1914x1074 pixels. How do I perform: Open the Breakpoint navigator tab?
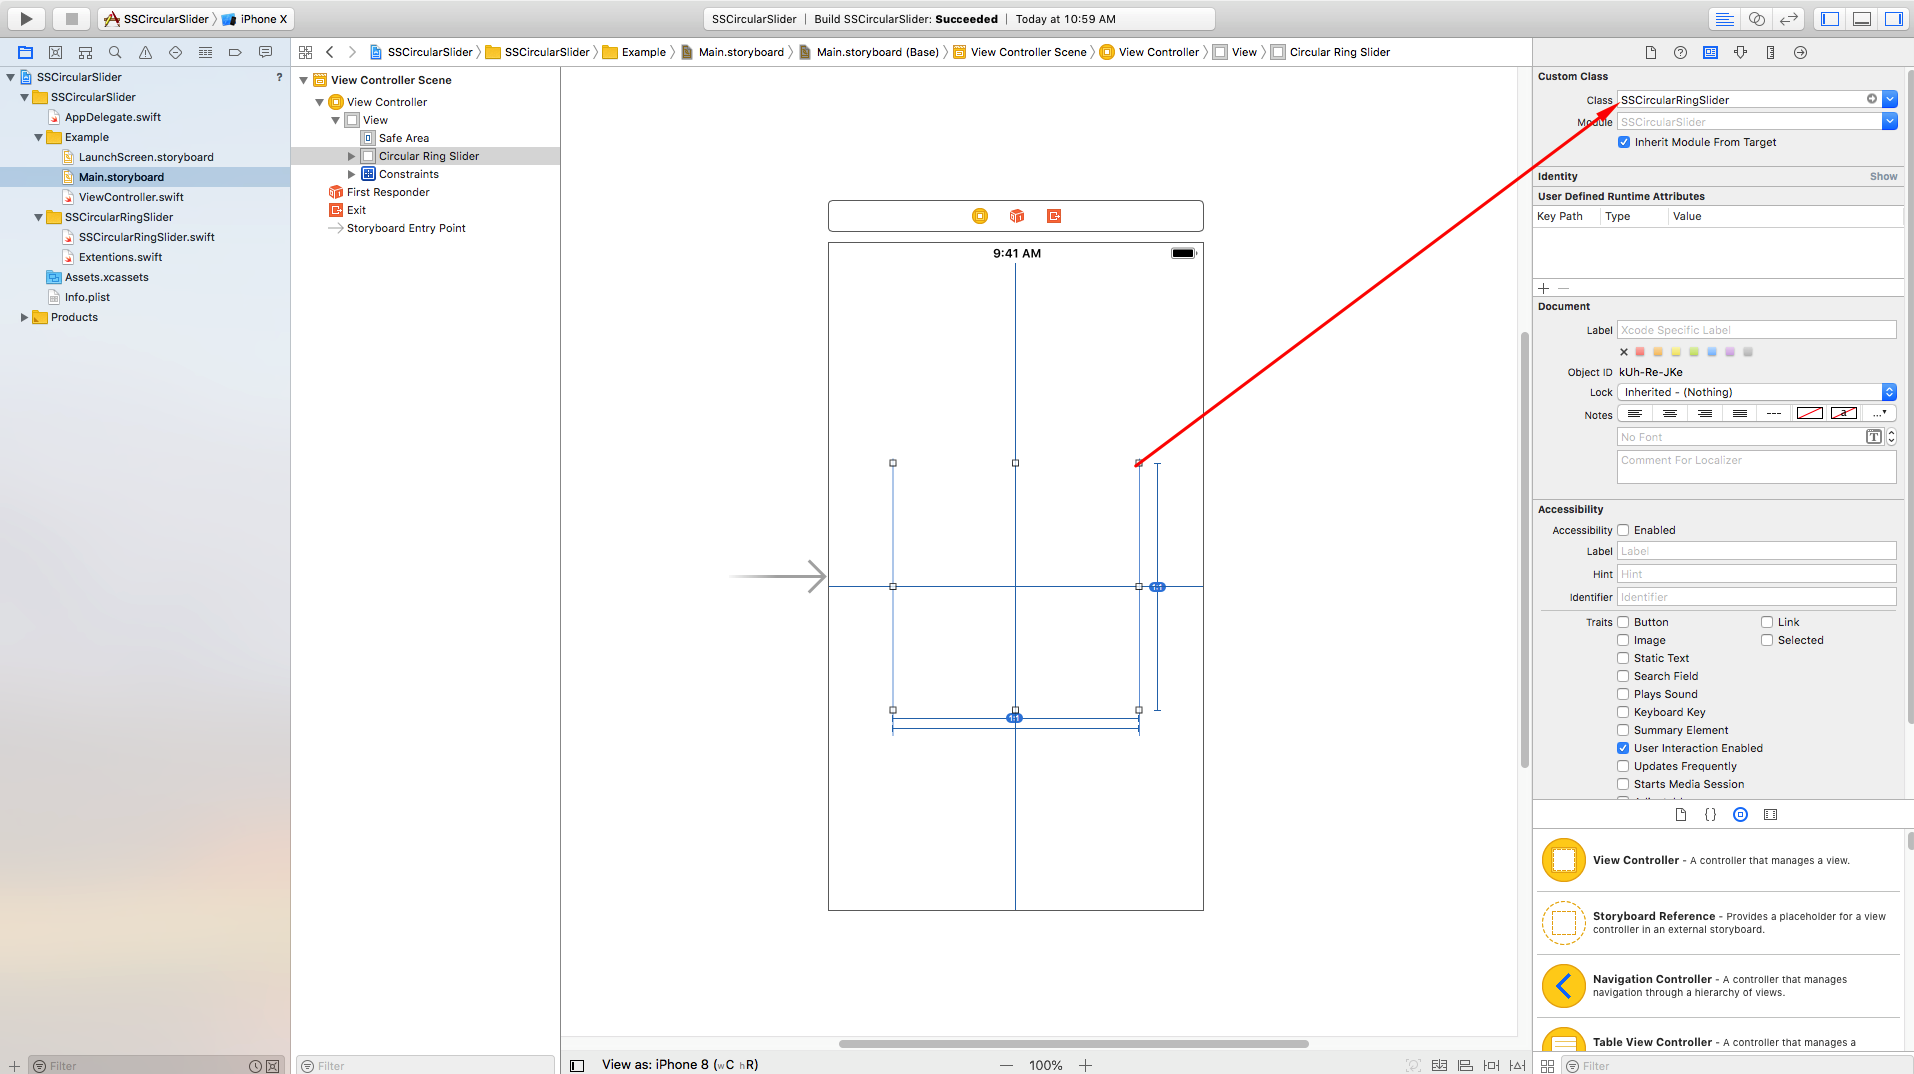235,52
